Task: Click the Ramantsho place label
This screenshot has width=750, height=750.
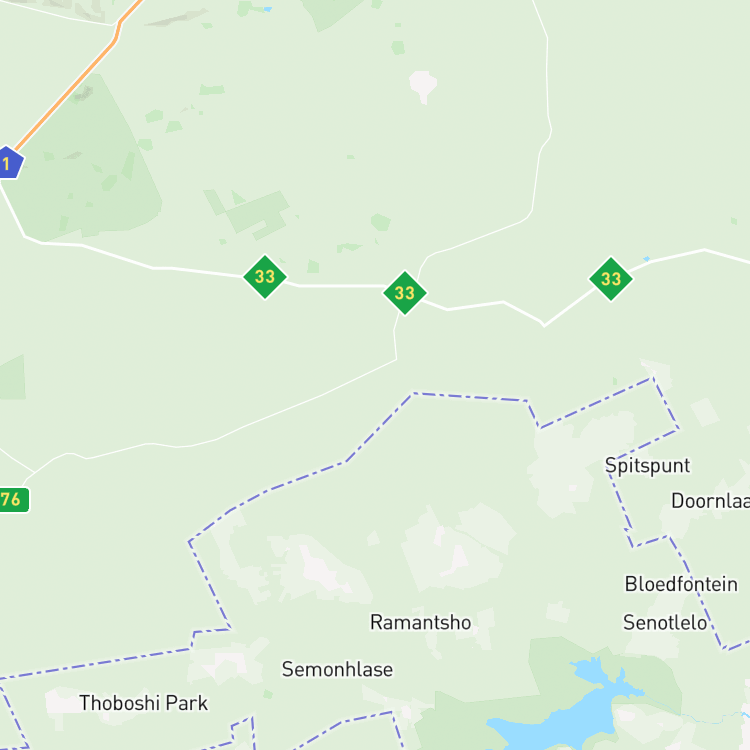Action: tap(420, 622)
